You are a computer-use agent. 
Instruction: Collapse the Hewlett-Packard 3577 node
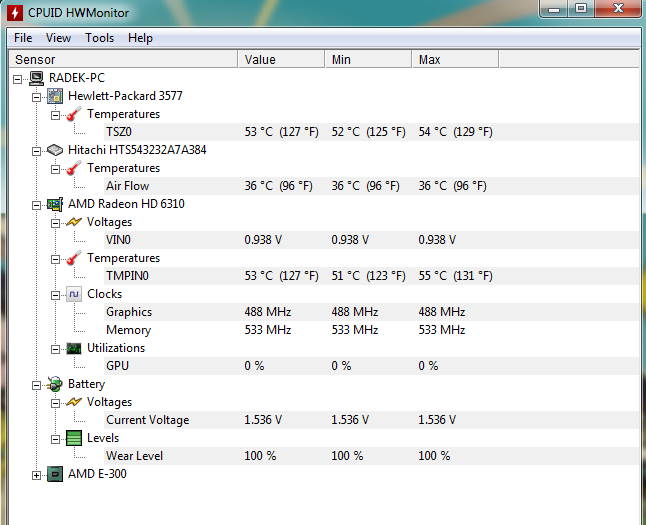(x=36, y=97)
